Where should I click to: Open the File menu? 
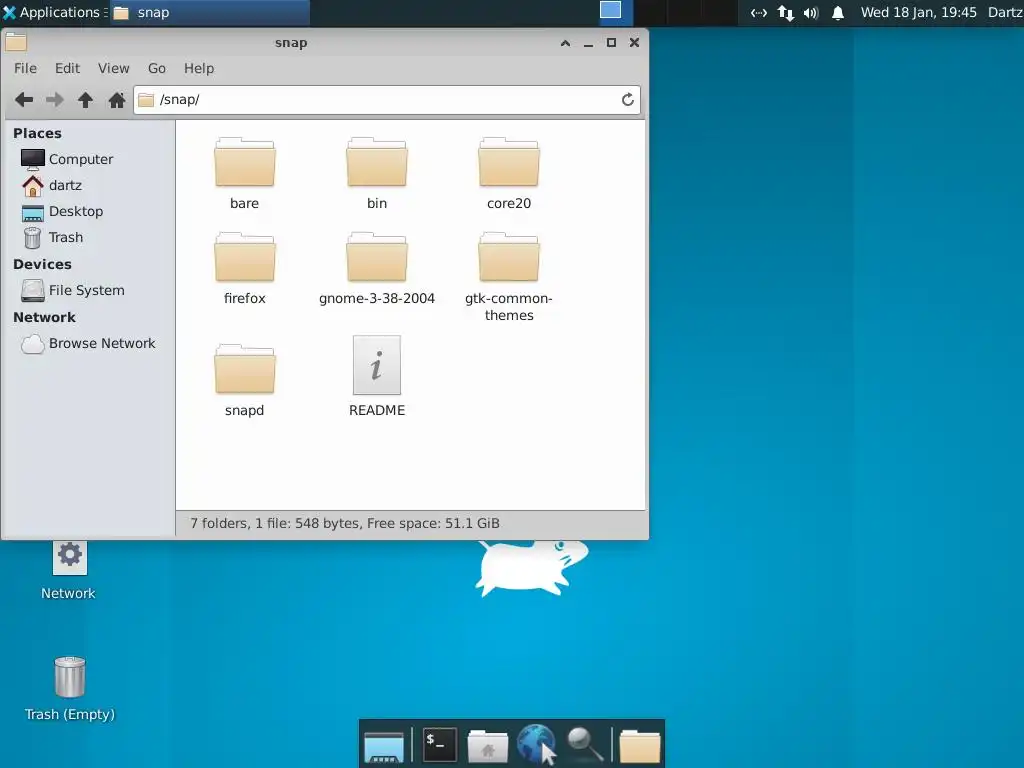pos(25,69)
